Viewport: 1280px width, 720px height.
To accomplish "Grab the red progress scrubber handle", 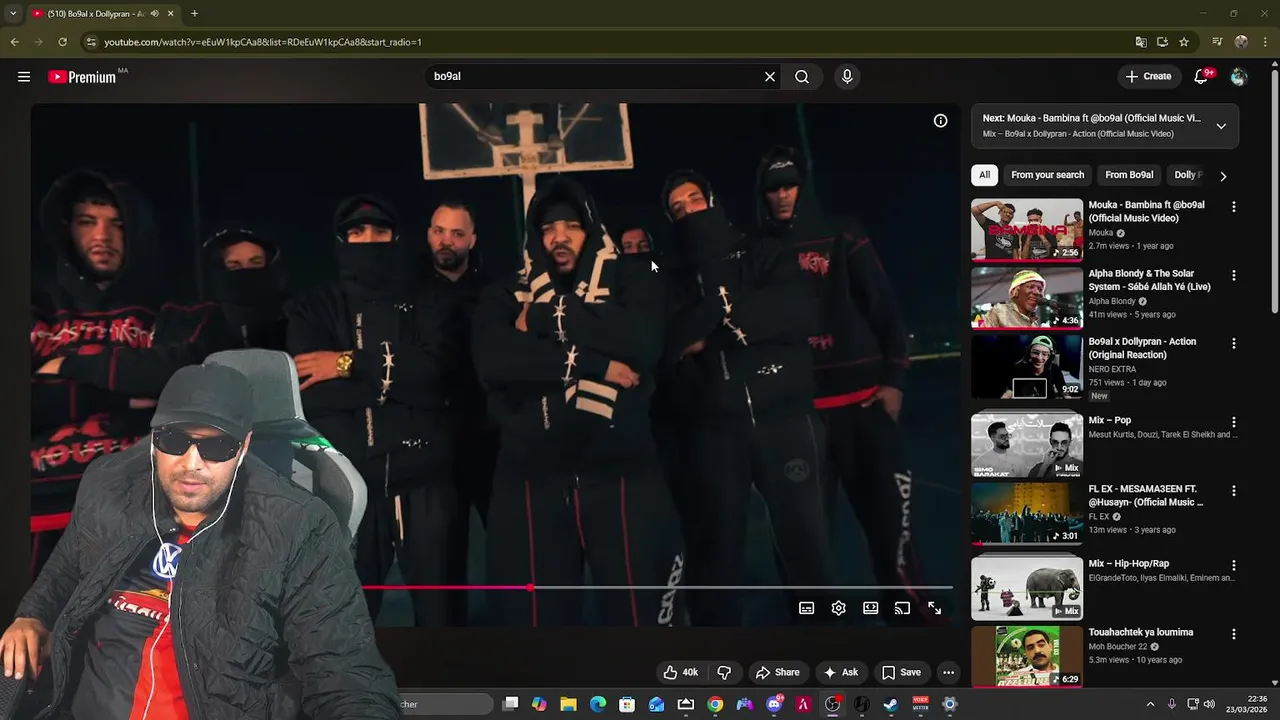I will click(x=530, y=588).
